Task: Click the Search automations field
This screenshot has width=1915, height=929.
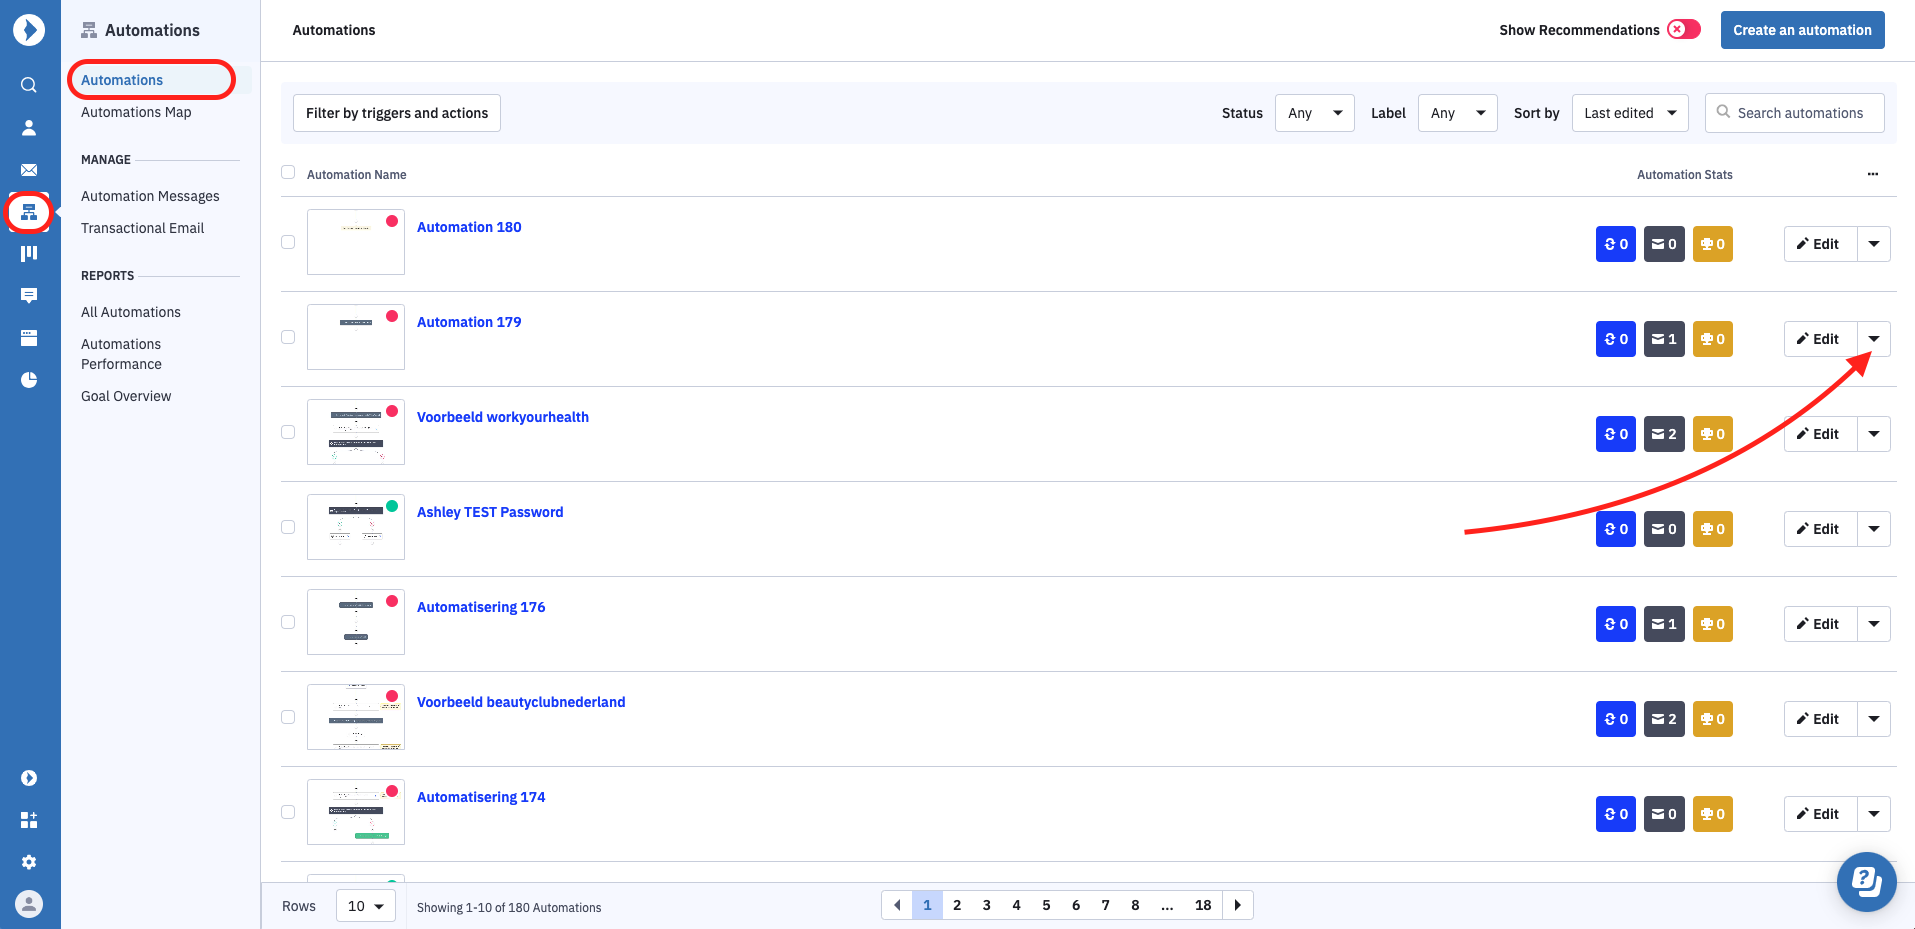Action: coord(1795,113)
